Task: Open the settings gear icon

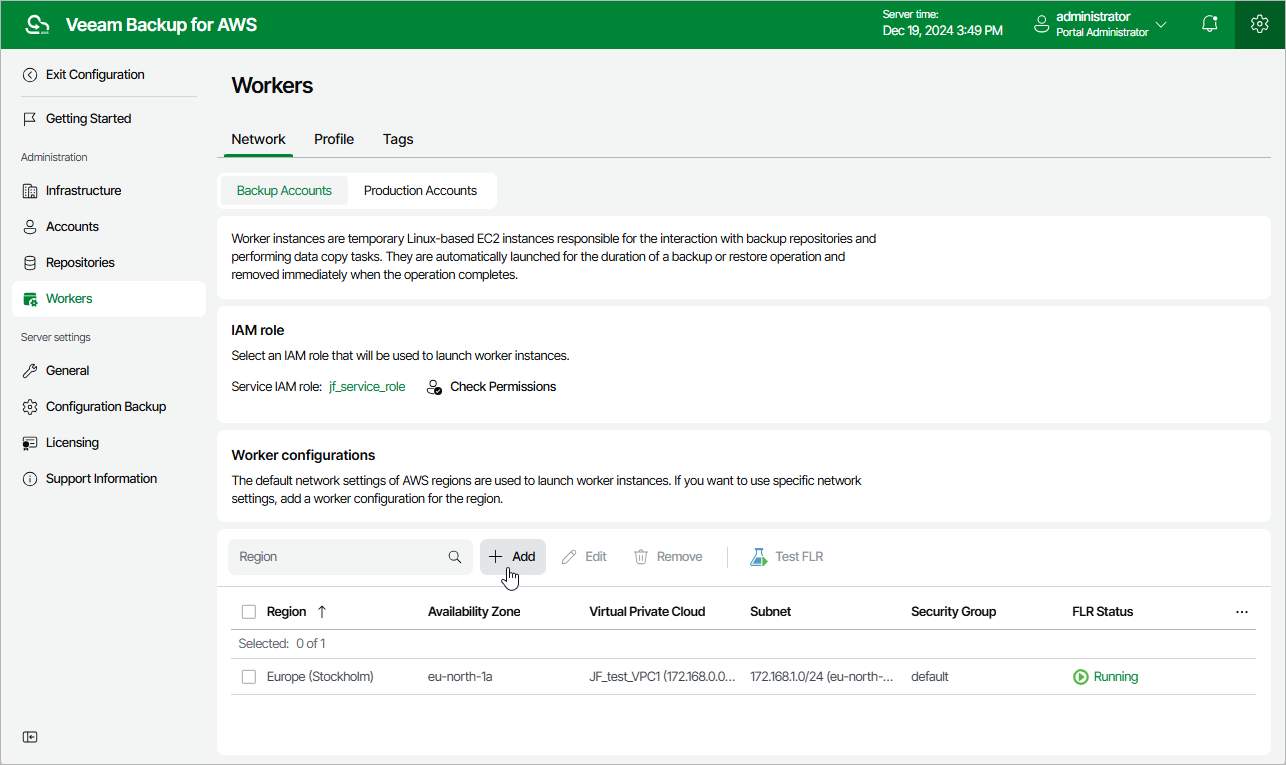Action: point(1260,24)
